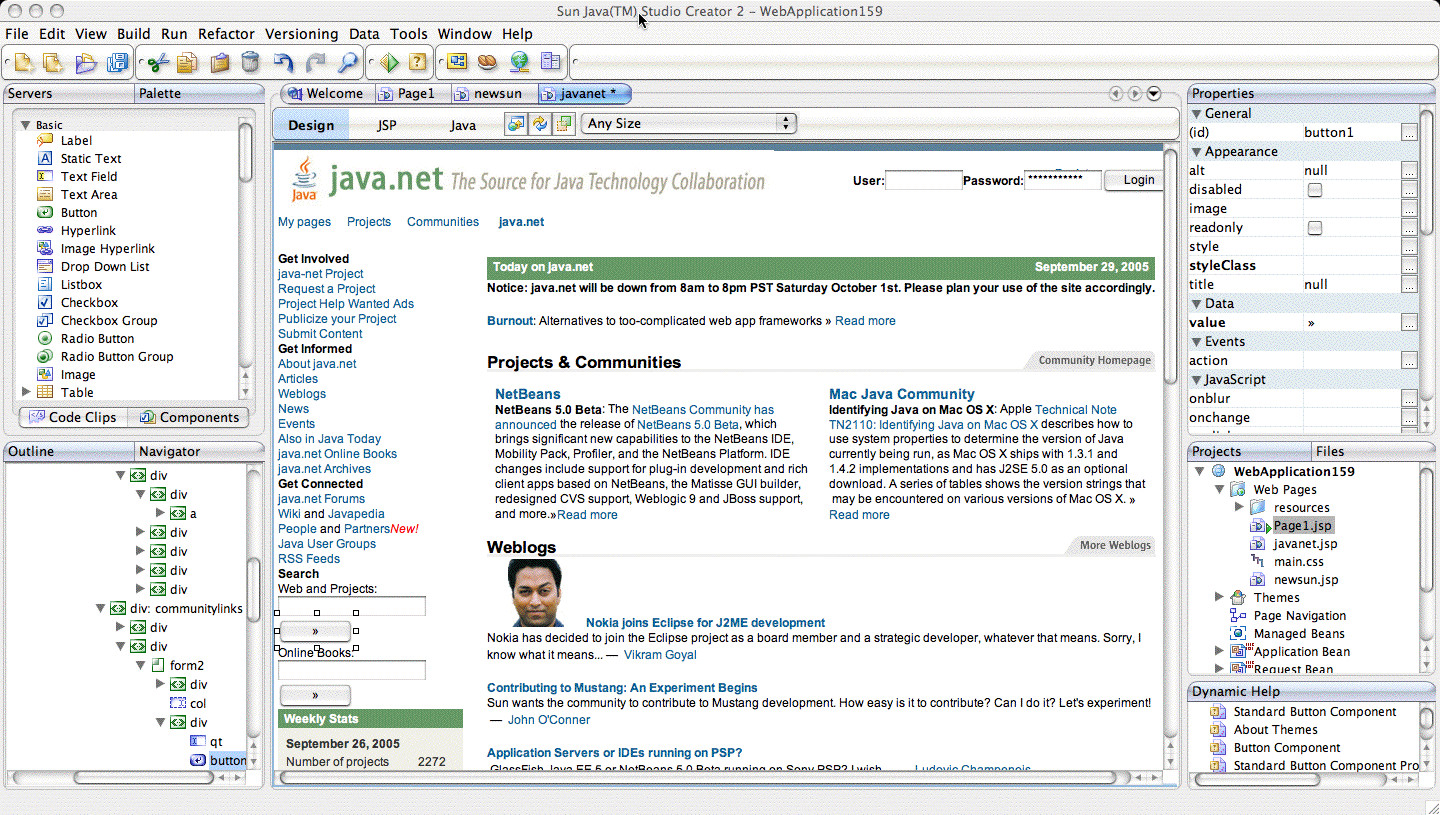Click the Cut scissors icon
1440x815 pixels.
coord(157,63)
